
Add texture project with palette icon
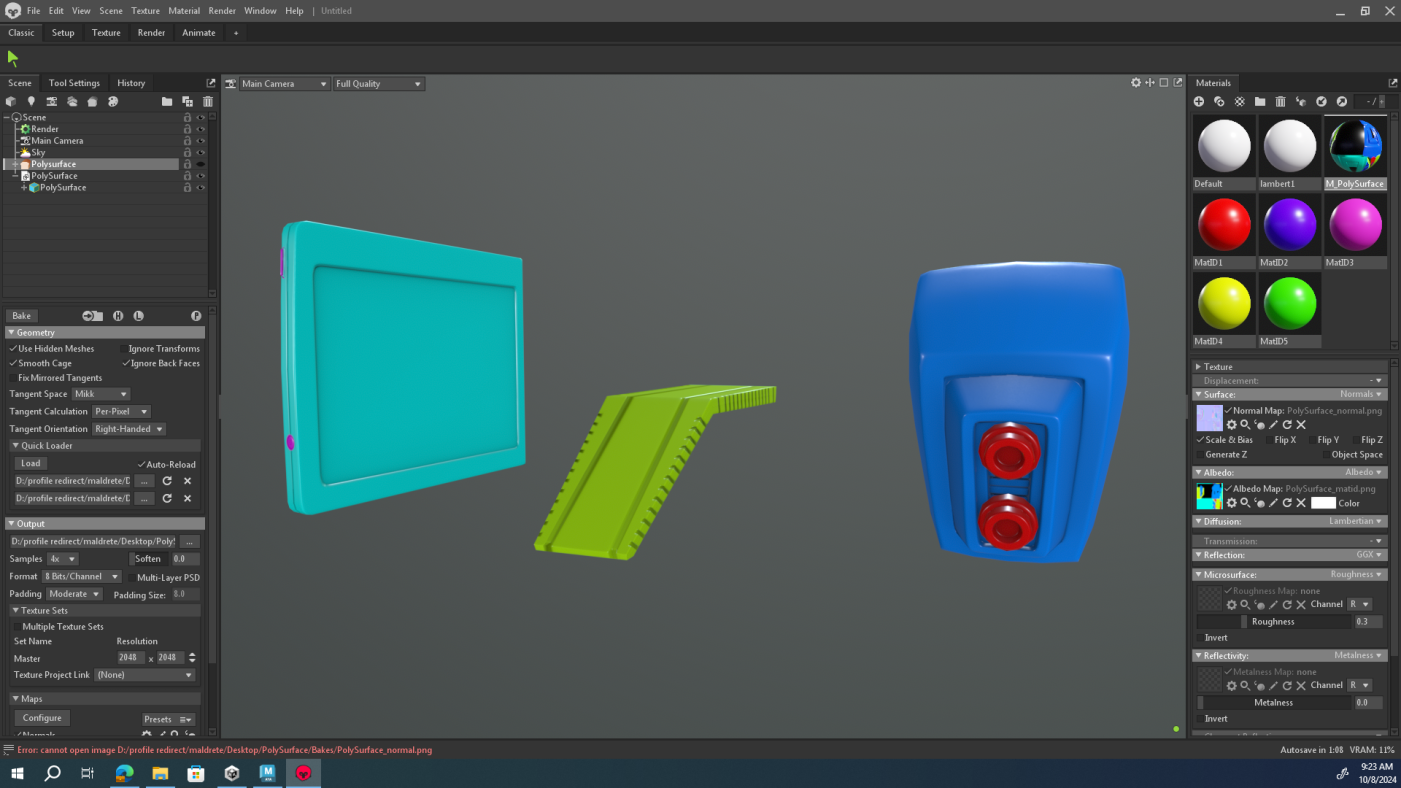click(113, 101)
